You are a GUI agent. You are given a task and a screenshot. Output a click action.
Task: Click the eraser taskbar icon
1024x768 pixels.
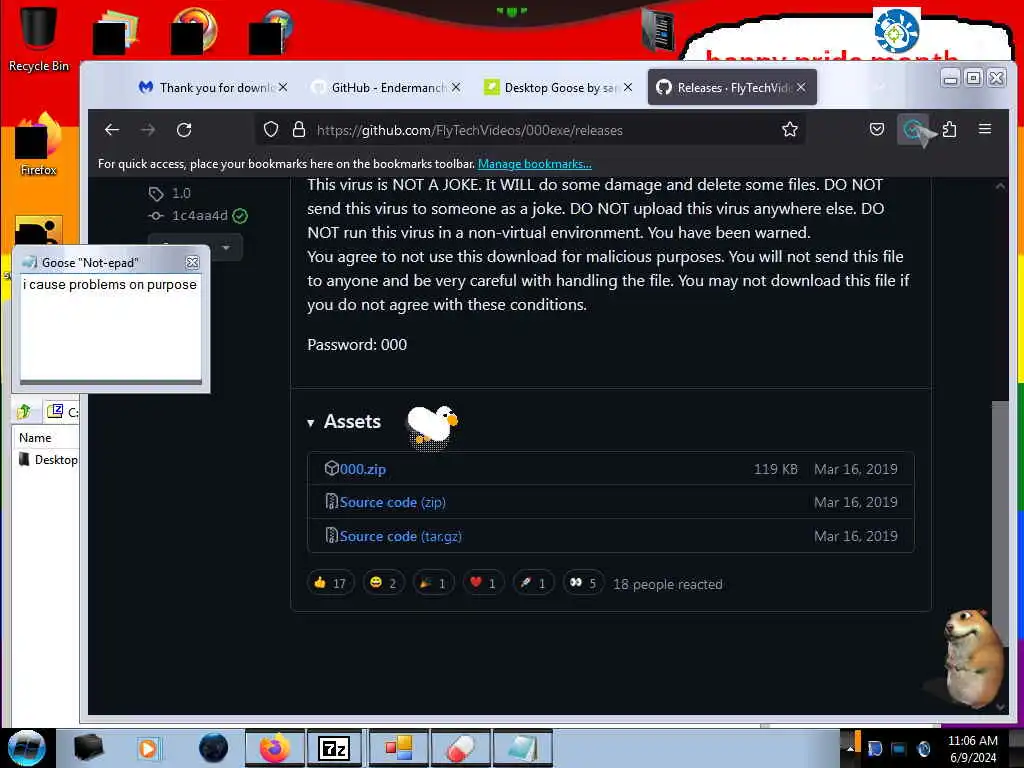tap(460, 748)
